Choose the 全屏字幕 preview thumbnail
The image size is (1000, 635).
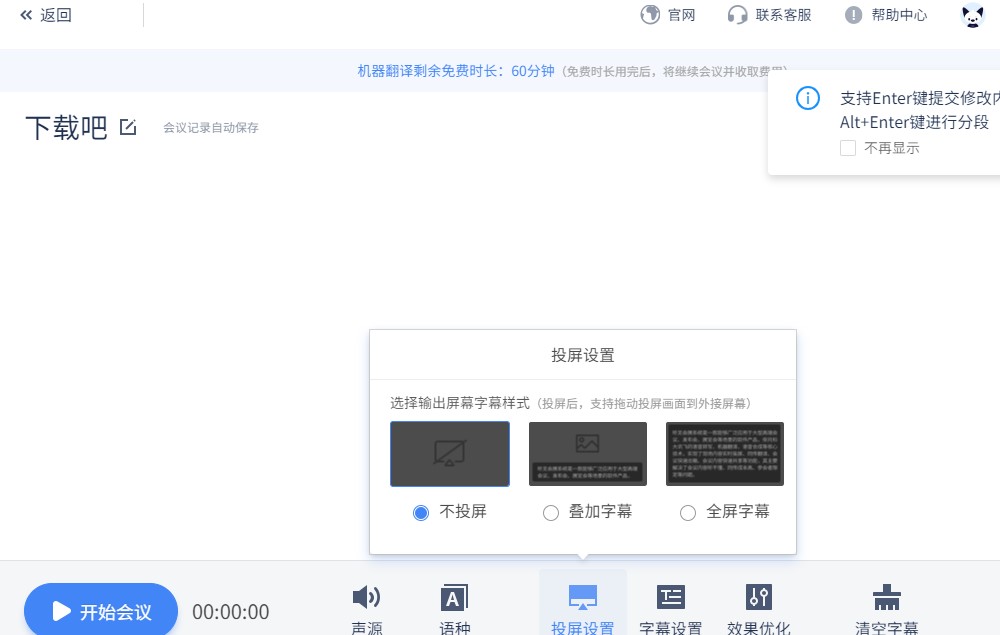tap(725, 454)
